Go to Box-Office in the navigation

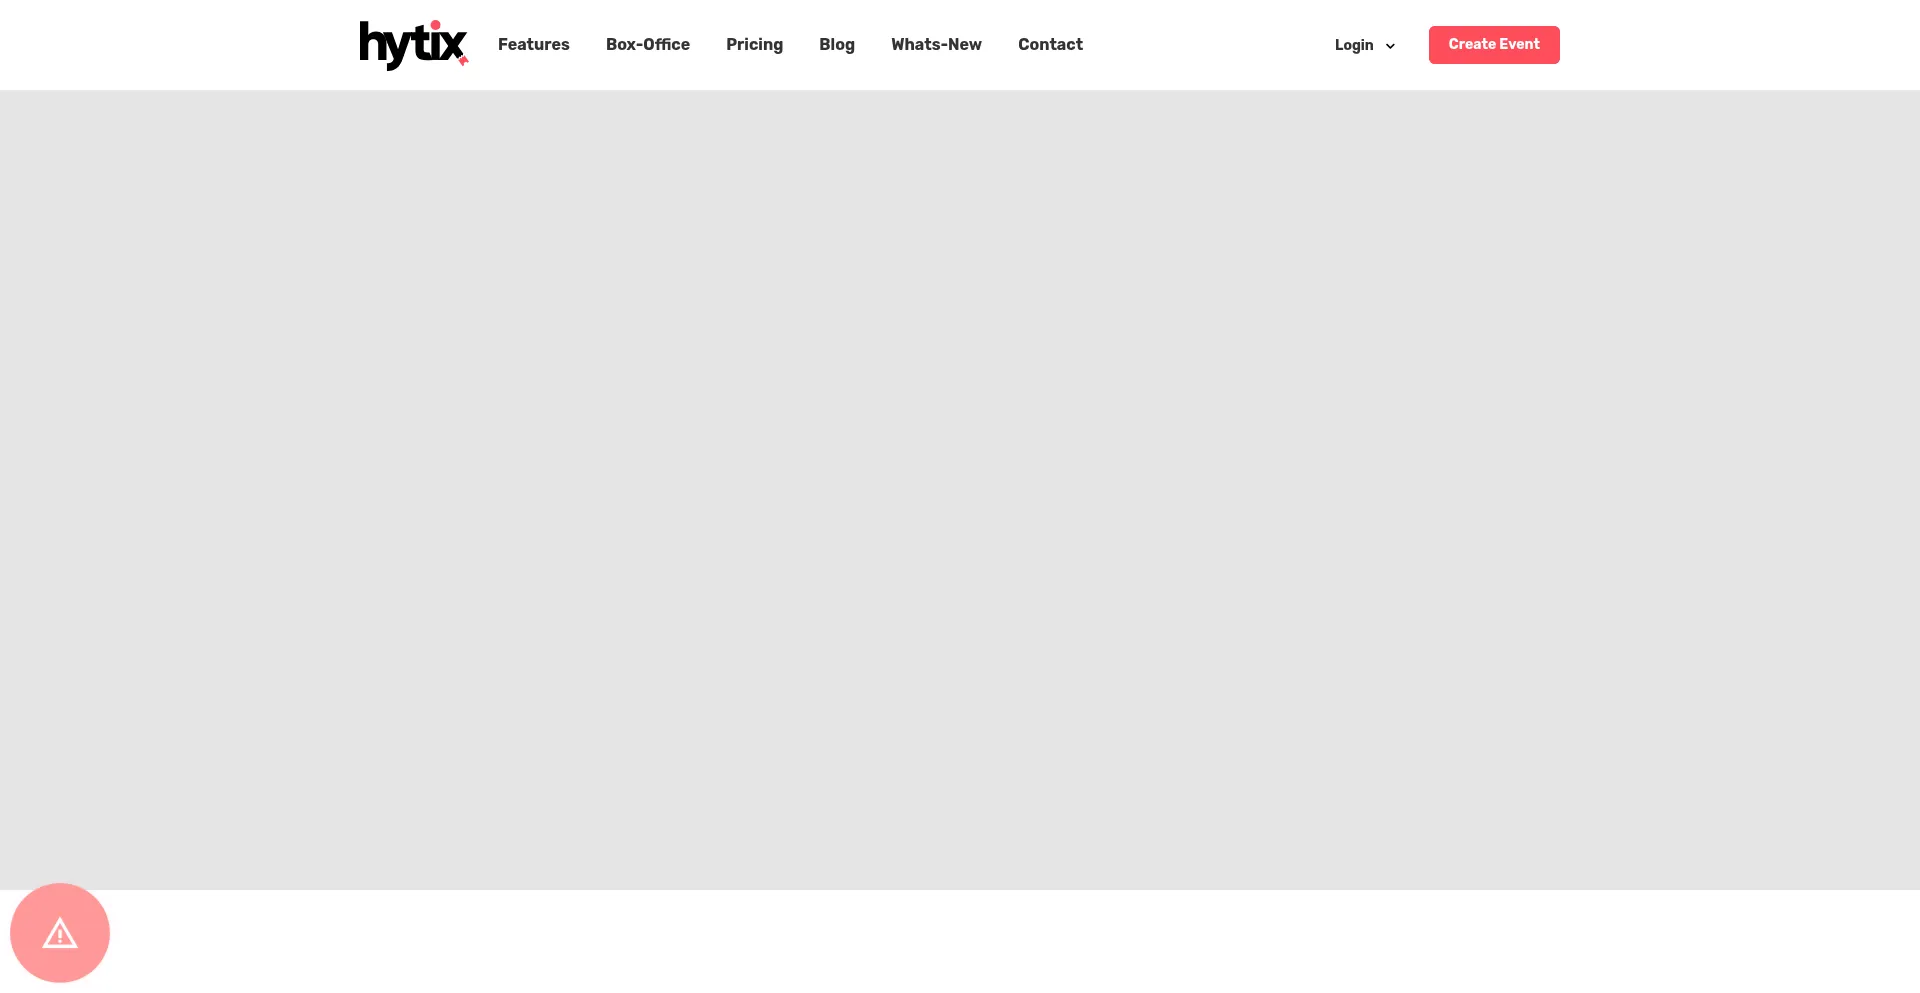tap(647, 45)
